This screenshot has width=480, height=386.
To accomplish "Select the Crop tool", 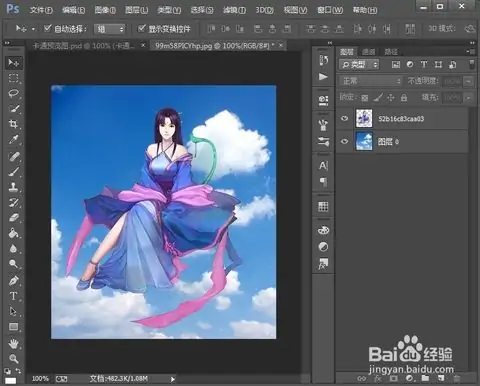I will click(x=14, y=124).
